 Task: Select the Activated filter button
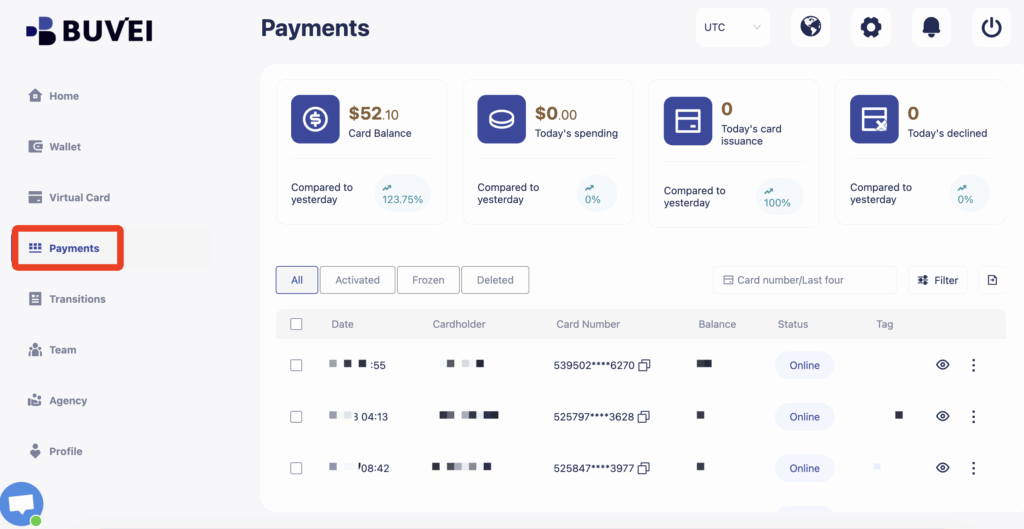[x=357, y=280]
